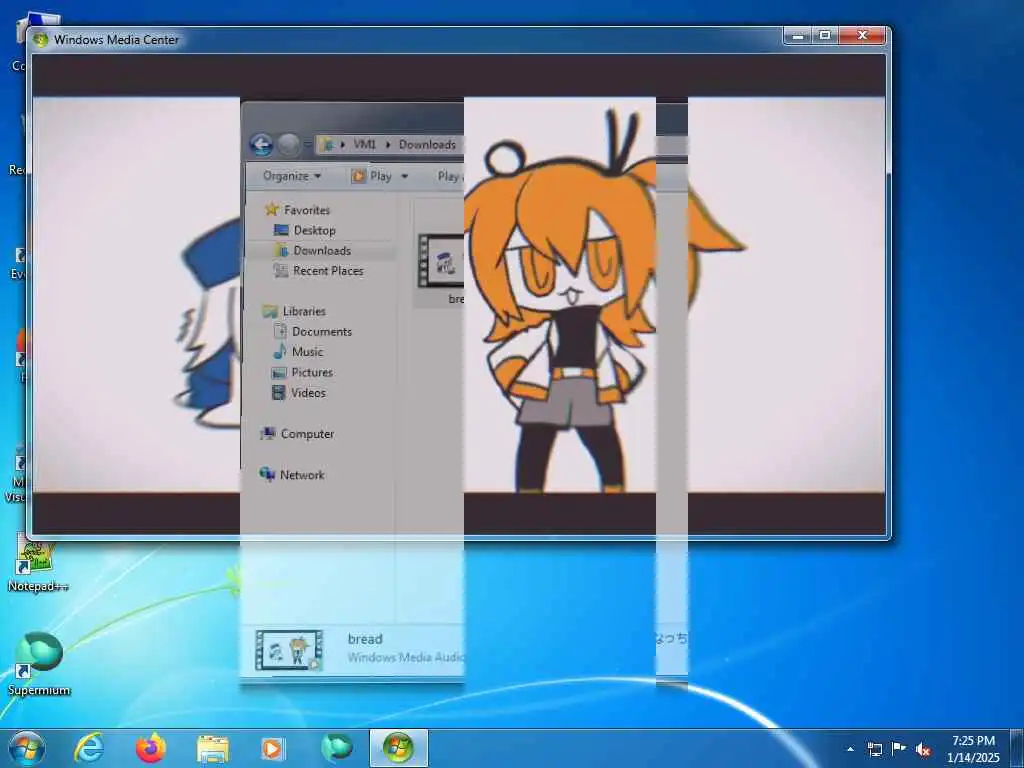Click the Forward arrow in the Explorer video
This screenshot has width=1024, height=768.
288,144
